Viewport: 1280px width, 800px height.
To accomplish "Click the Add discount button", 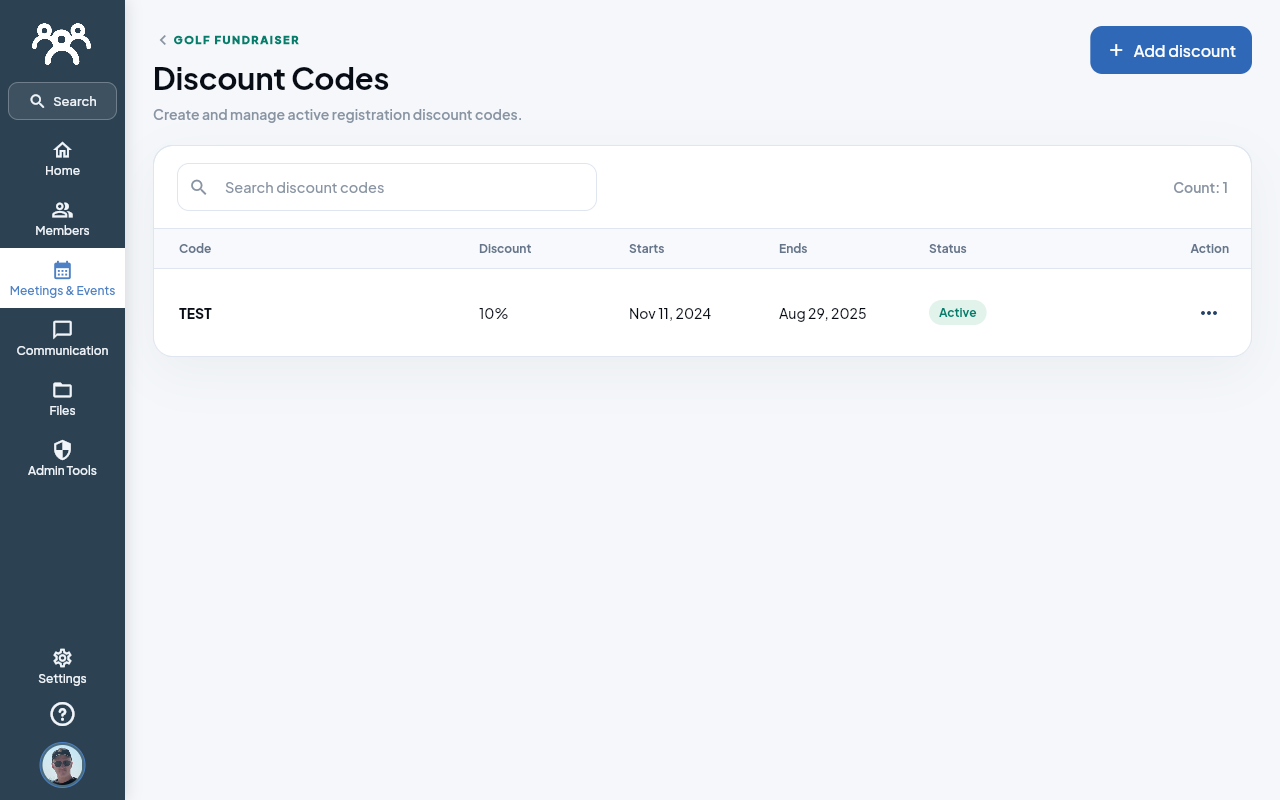I will point(1171,50).
